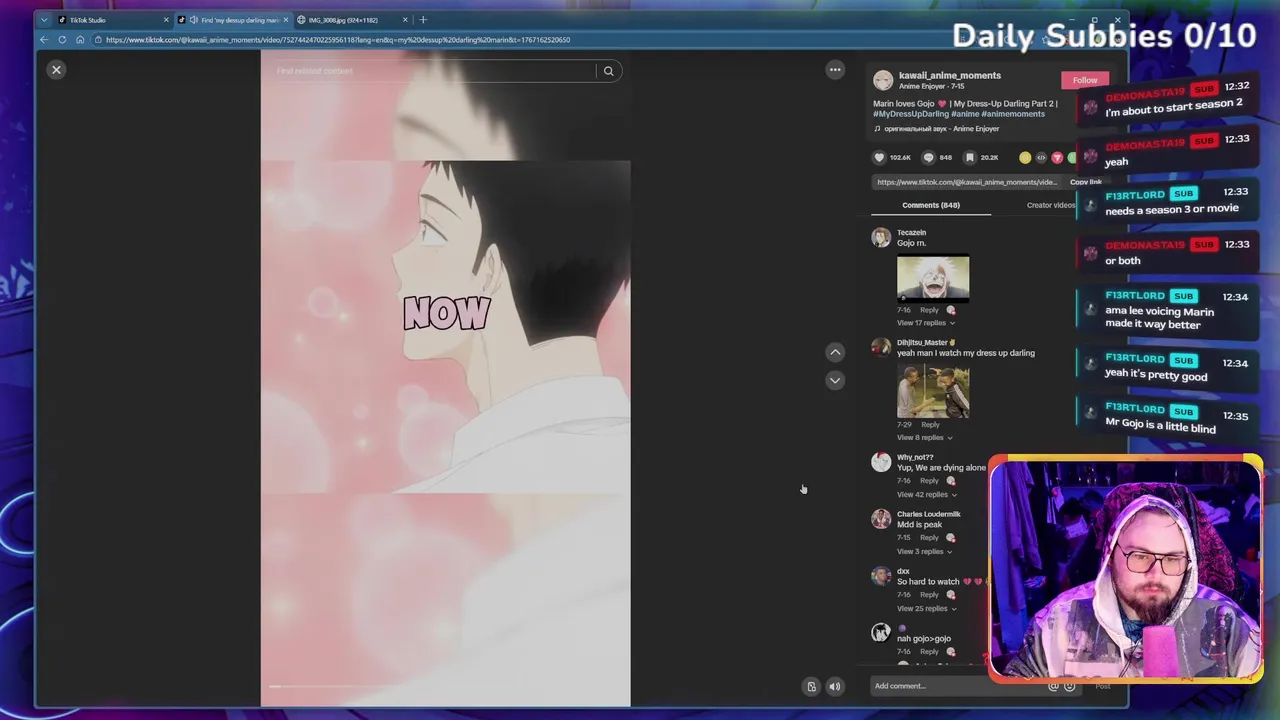Open Tecazein's profile avatar
The height and width of the screenshot is (720, 1280).
tap(881, 237)
